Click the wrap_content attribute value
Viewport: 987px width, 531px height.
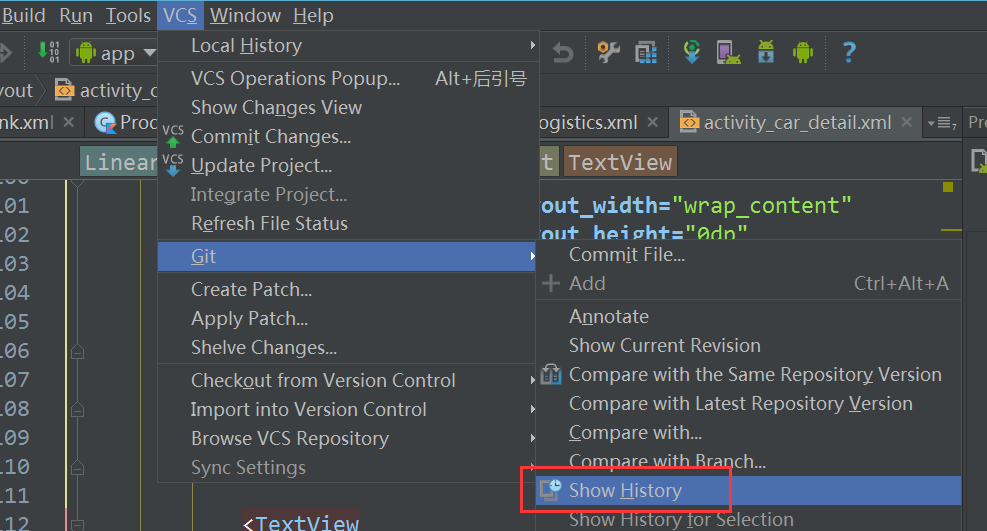tap(761, 205)
